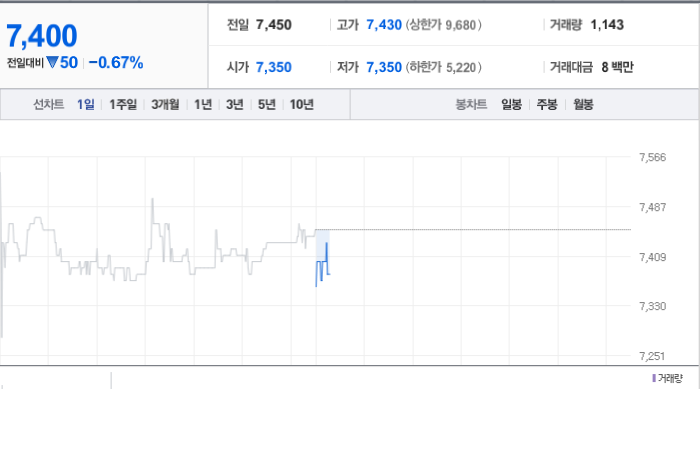This screenshot has height=450, width=700.
Task: Click the 고가 7,430 value
Action: pyautogui.click(x=384, y=25)
